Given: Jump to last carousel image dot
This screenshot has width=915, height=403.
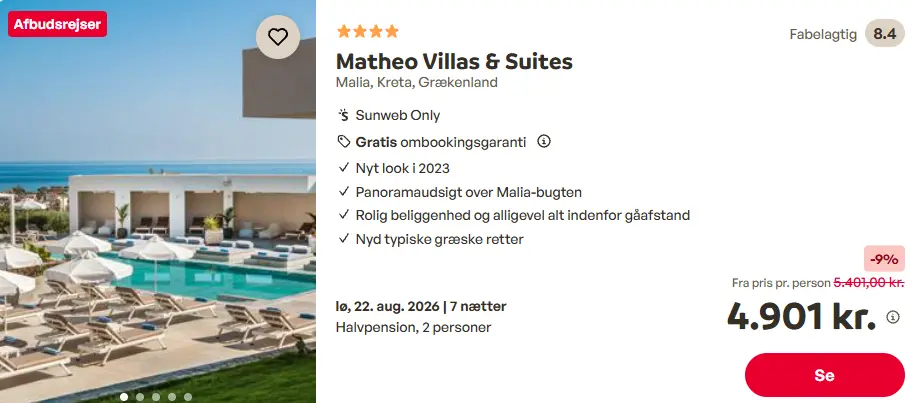Looking at the screenshot, I should pos(188,397).
